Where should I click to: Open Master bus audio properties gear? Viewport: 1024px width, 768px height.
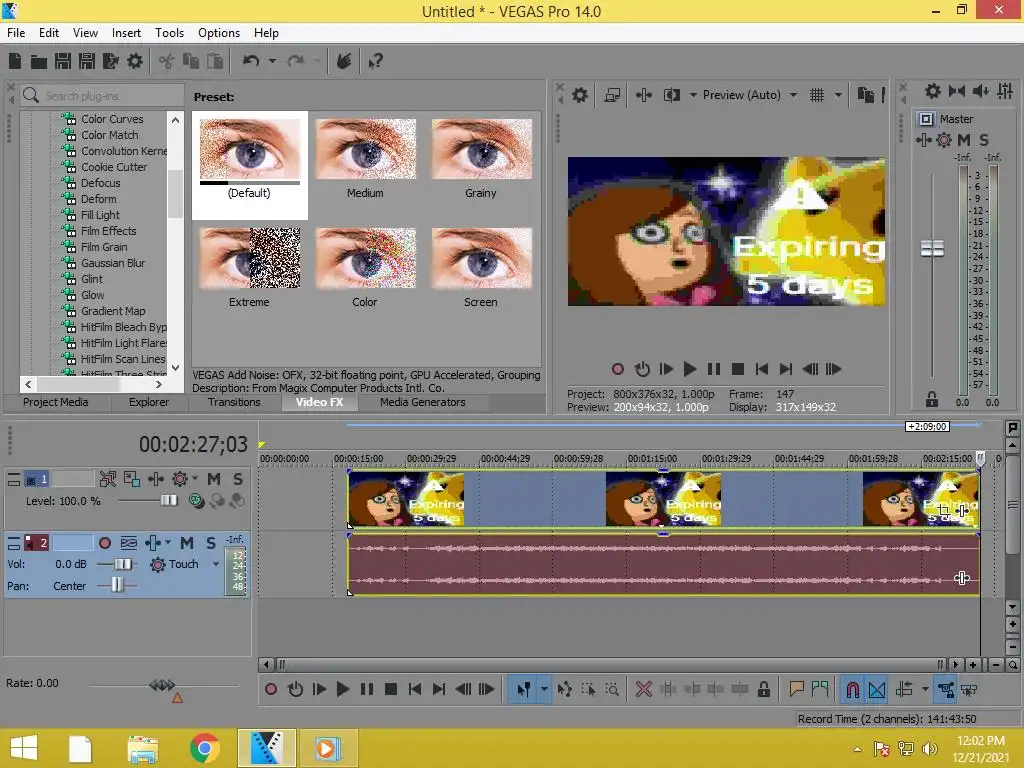click(933, 91)
